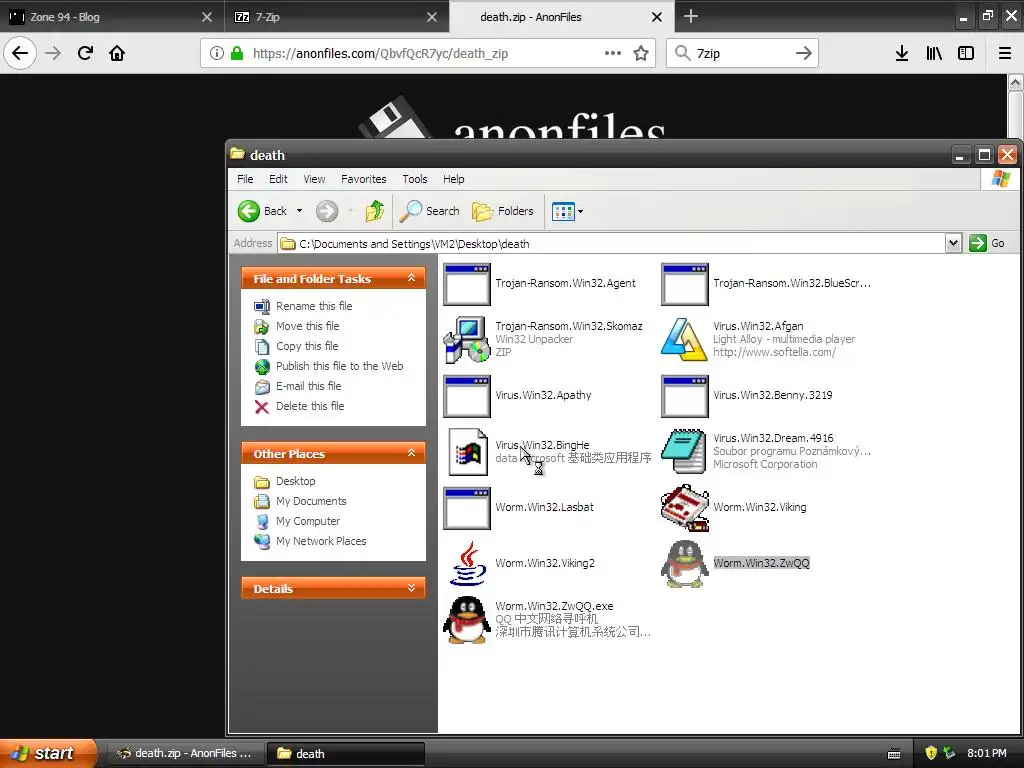This screenshot has height=768, width=1024.
Task: Close the death.zip - AnonFiles tab
Action: point(657,17)
